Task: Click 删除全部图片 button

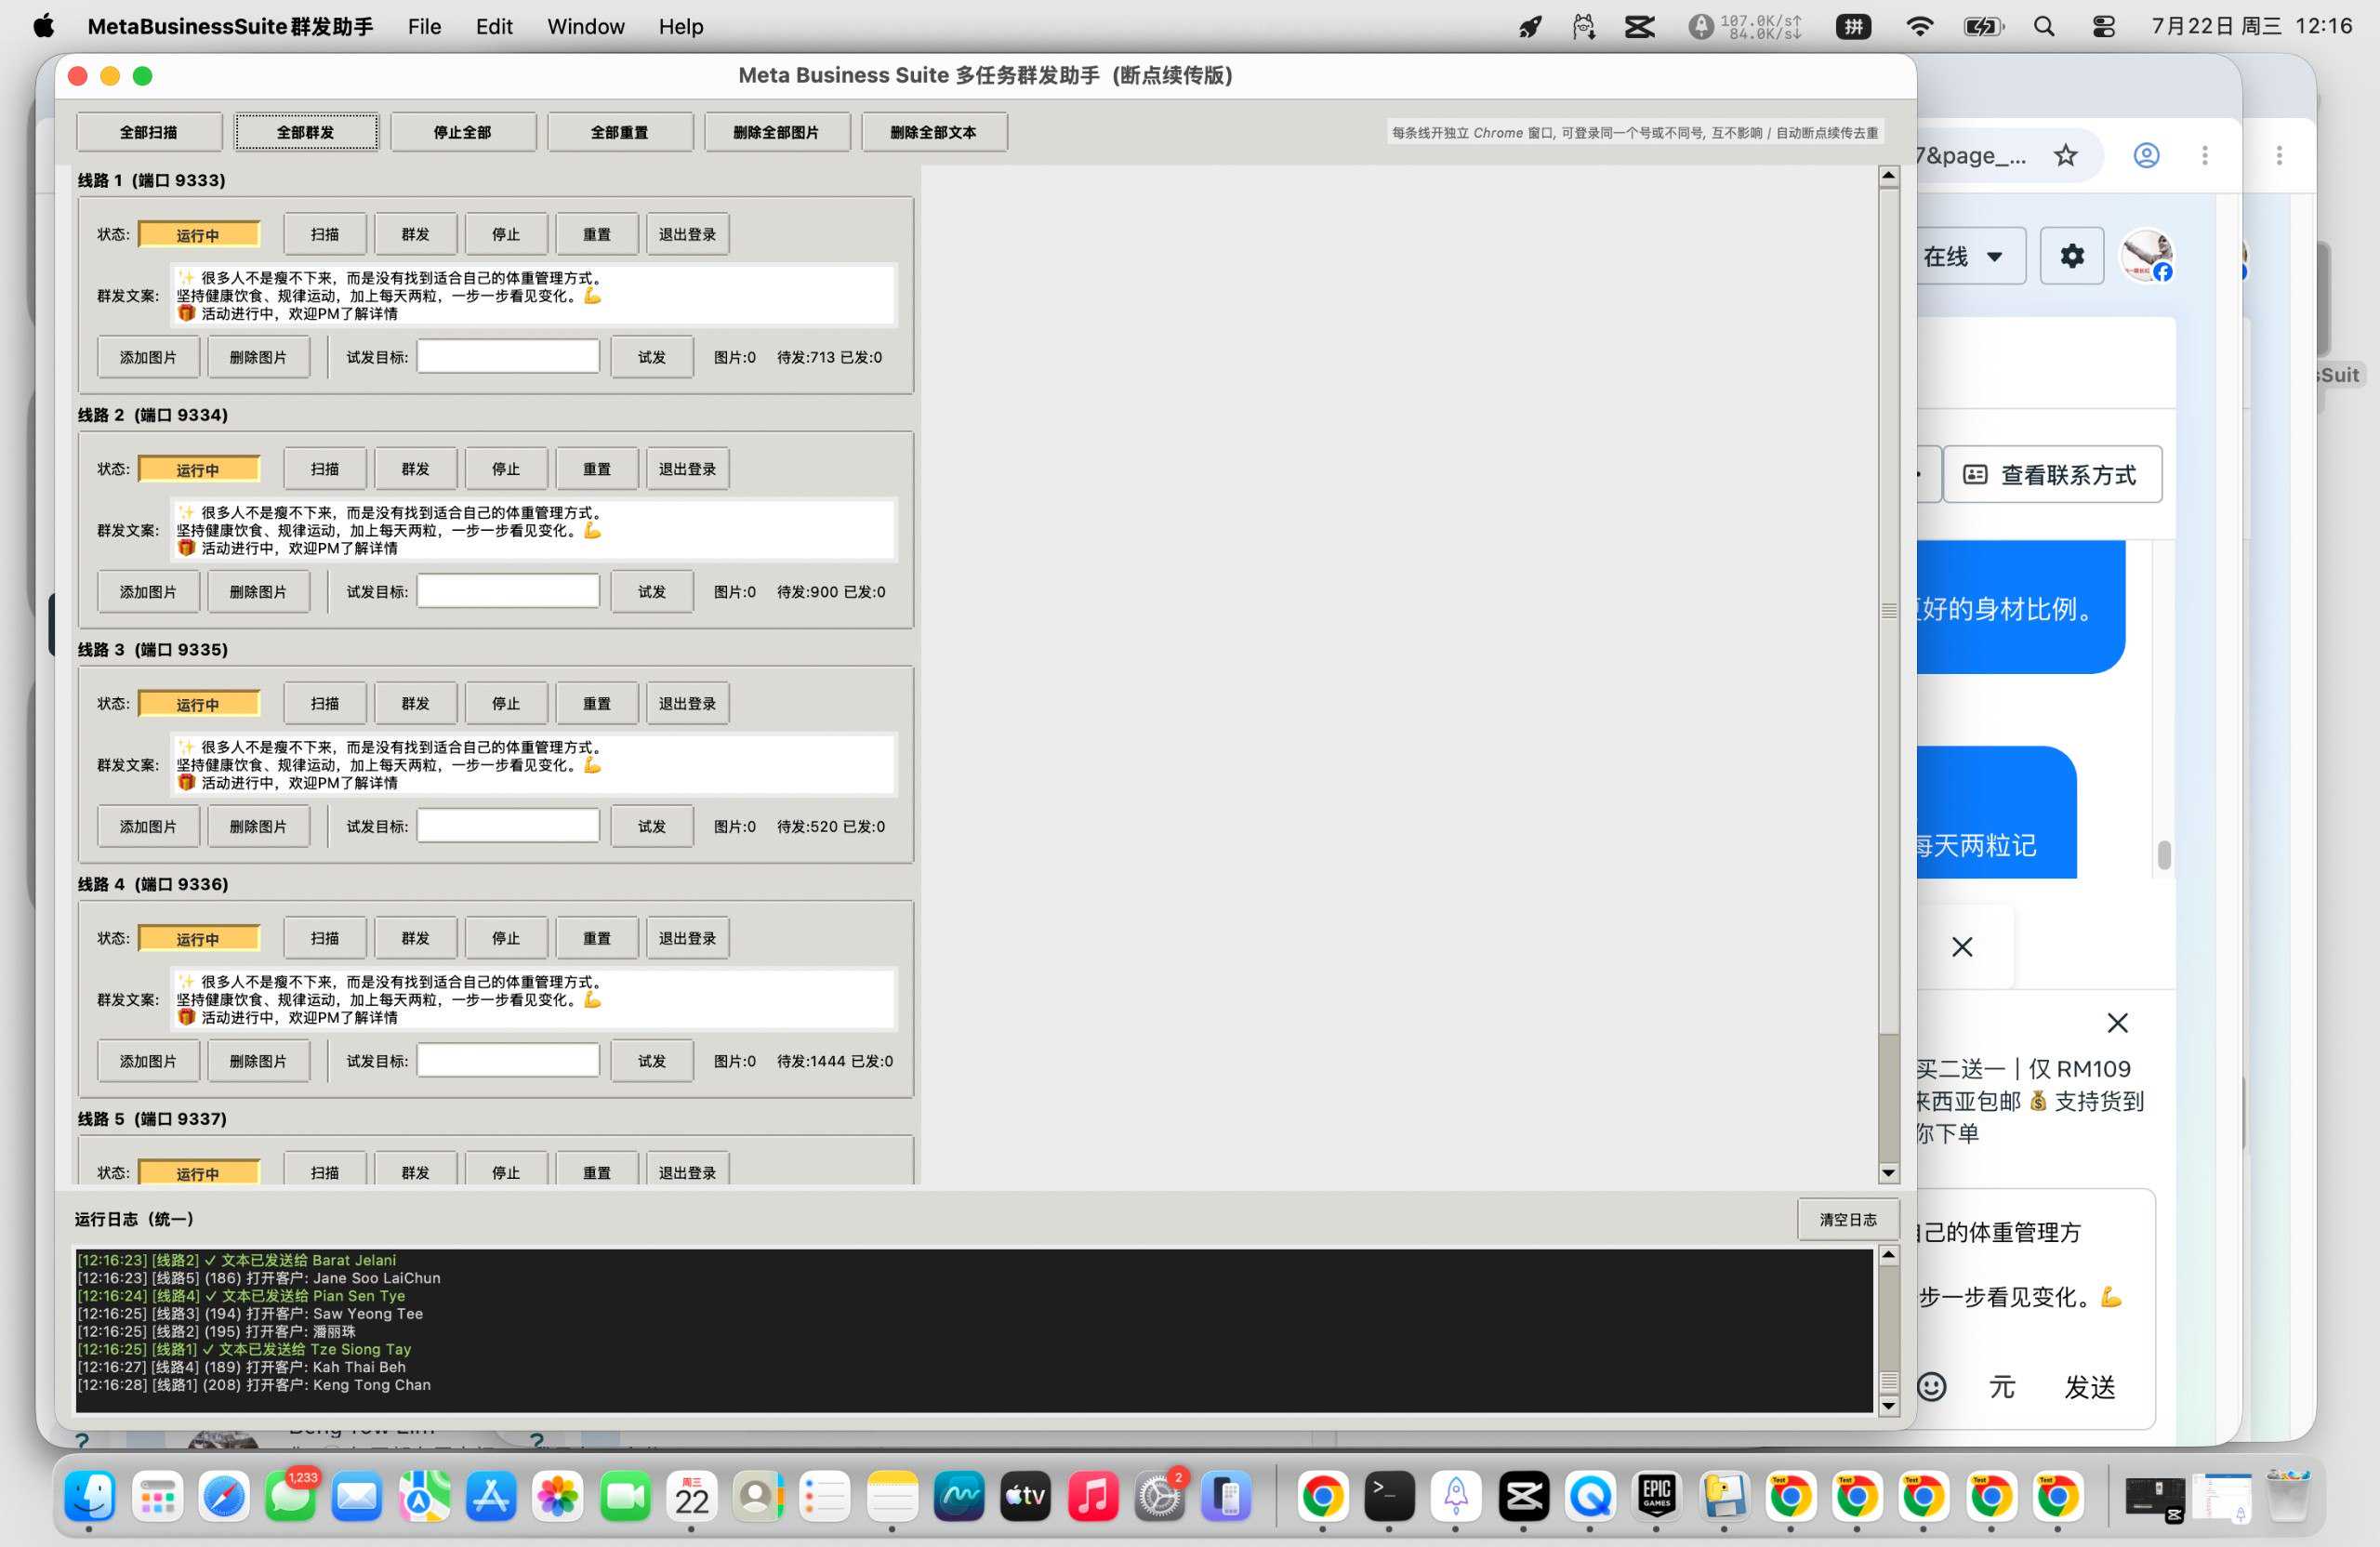Action: (777, 132)
